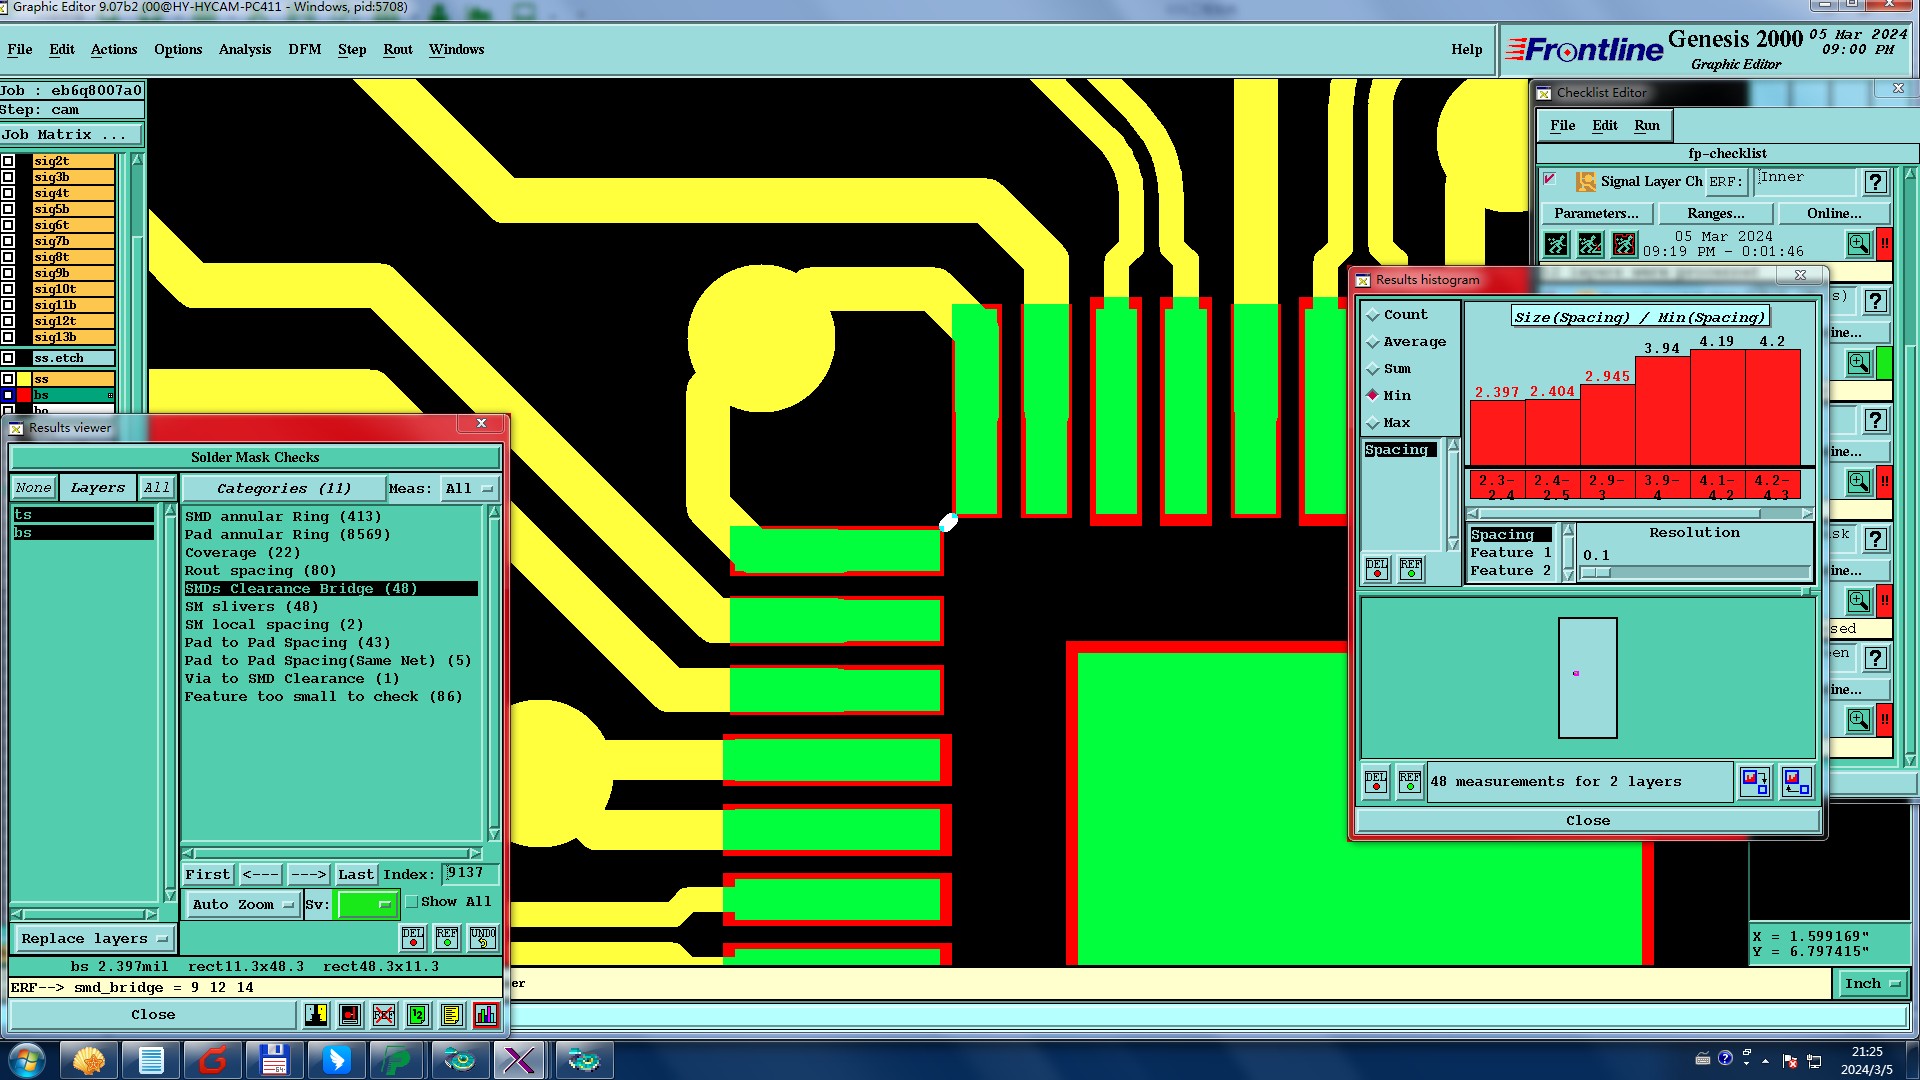Click the UNDO icon in Results viewer

483,937
